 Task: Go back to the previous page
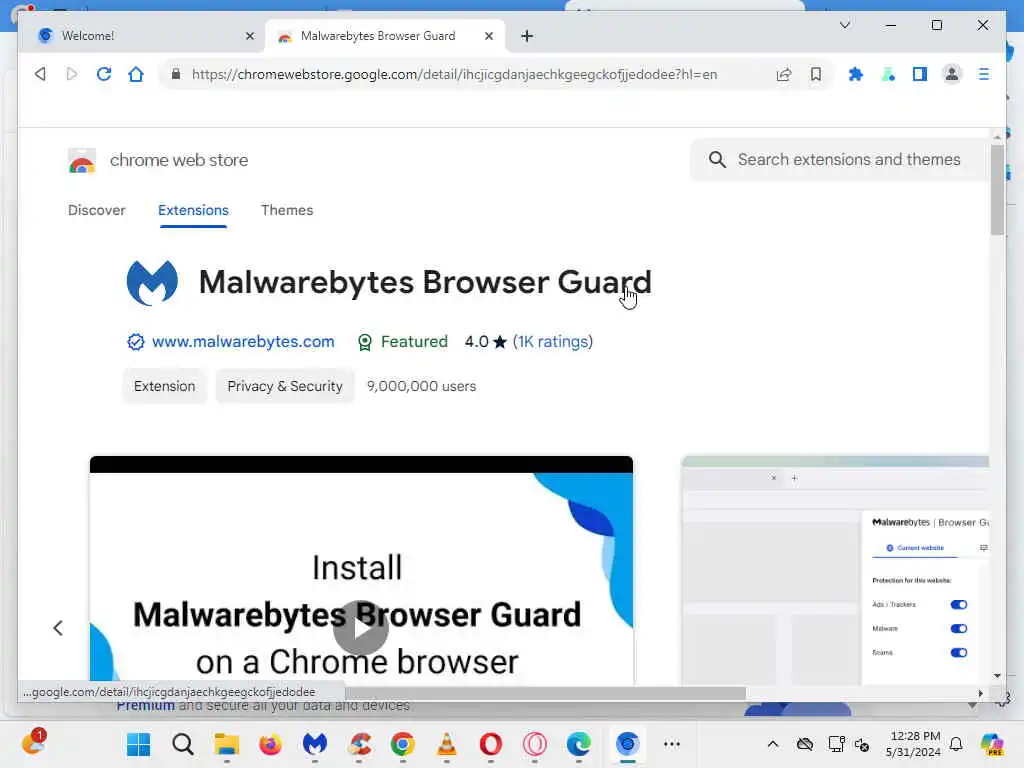click(x=40, y=74)
